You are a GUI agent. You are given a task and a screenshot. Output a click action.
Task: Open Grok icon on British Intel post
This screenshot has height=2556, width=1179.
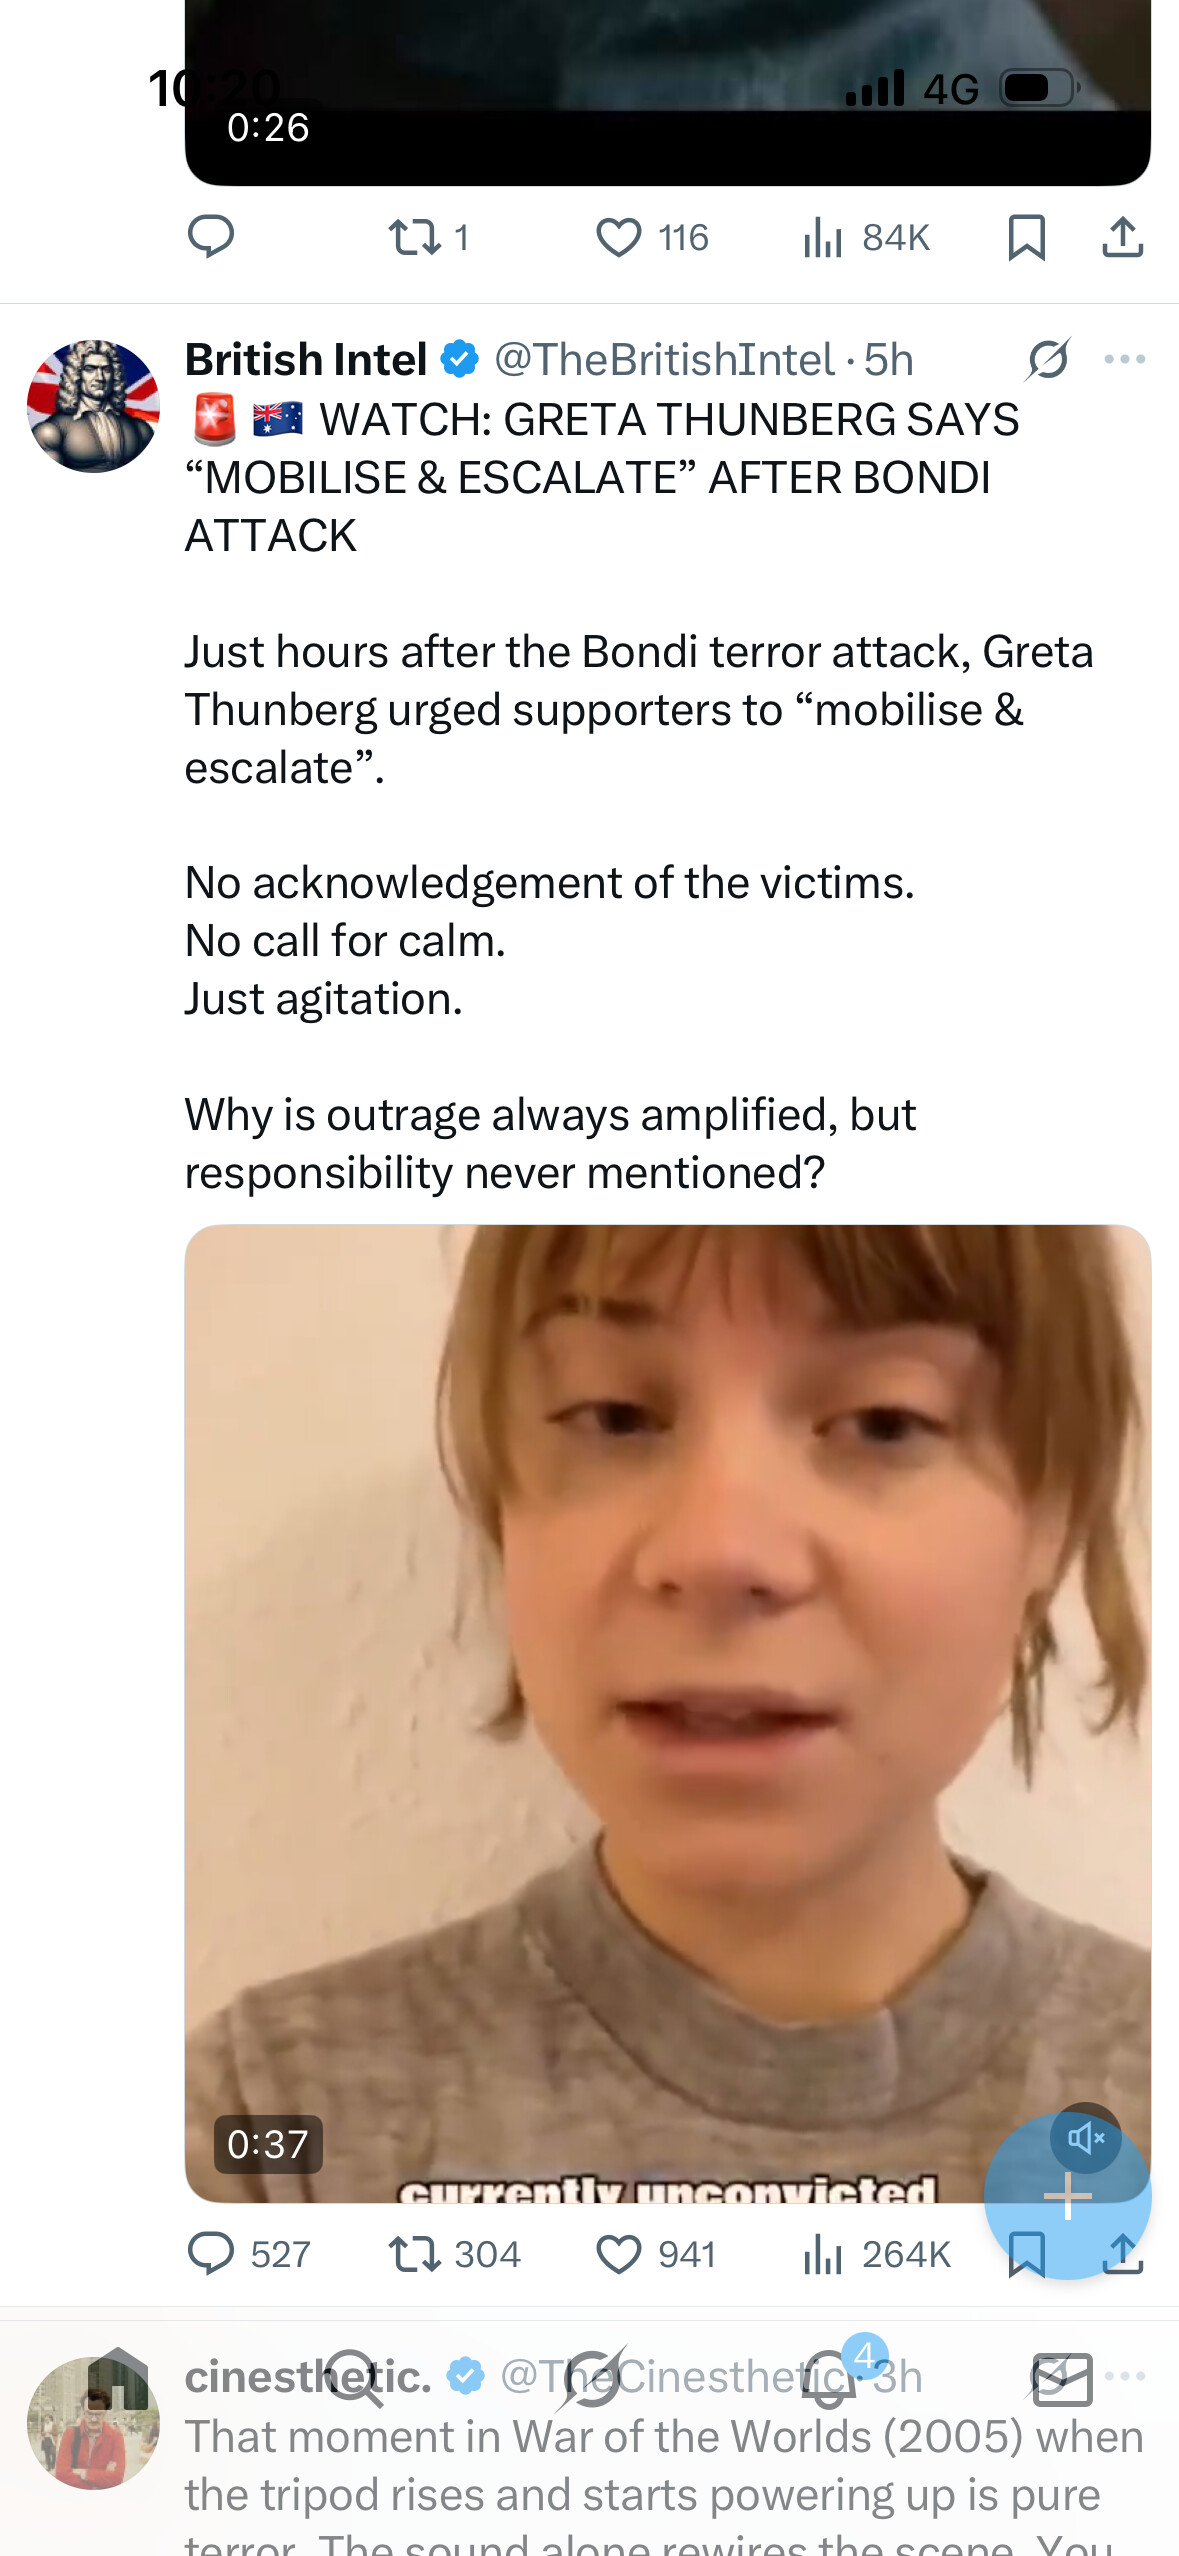coord(1048,360)
